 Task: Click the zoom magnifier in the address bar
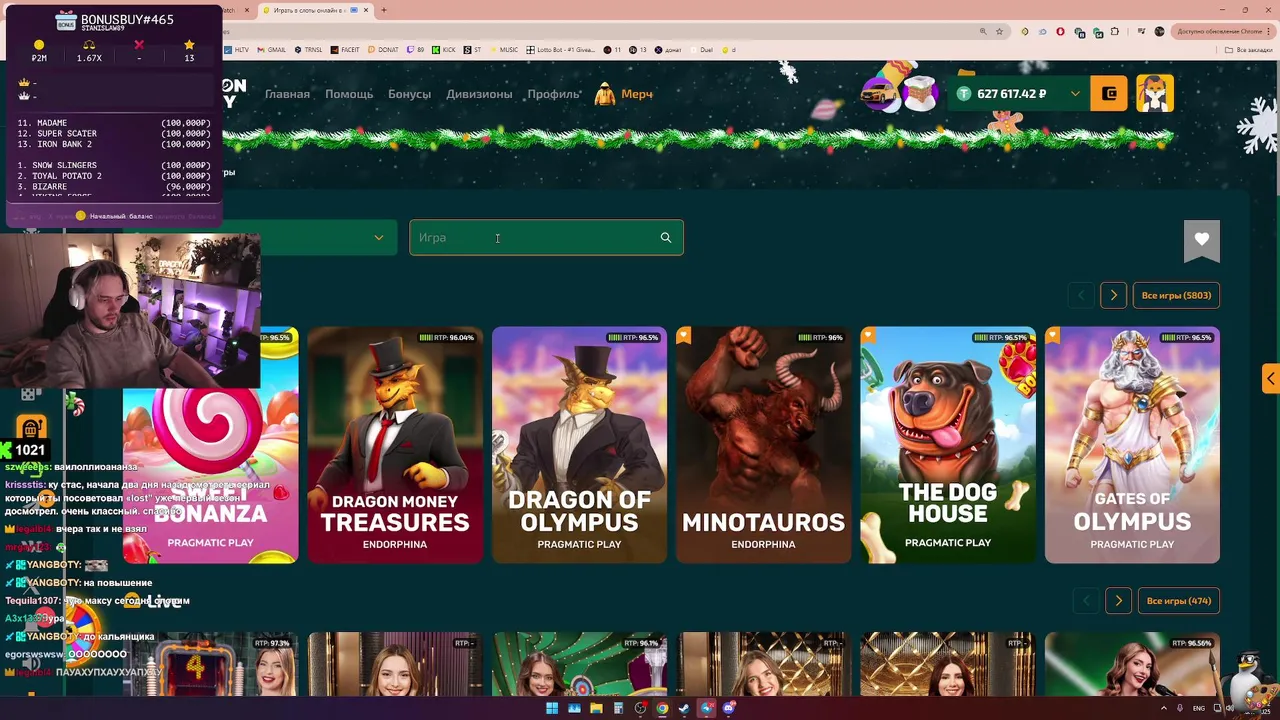984,31
